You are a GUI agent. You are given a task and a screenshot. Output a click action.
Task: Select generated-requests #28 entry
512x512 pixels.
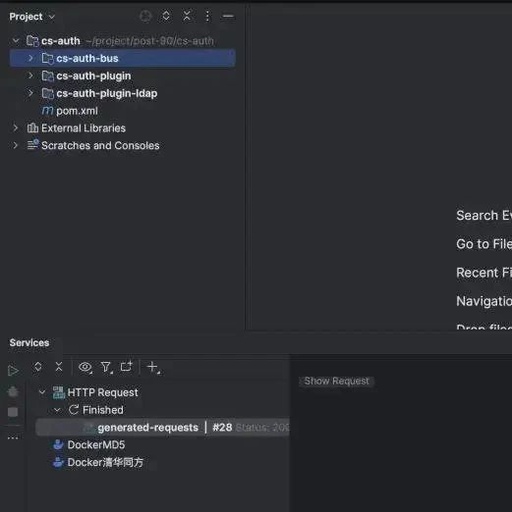click(x=163, y=427)
